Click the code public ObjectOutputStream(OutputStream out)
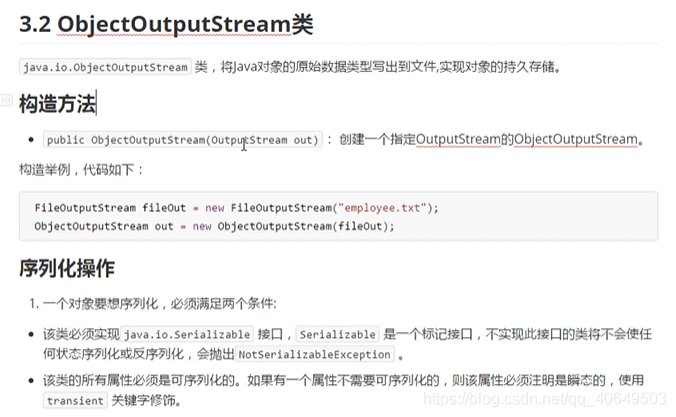This screenshot has width=676, height=417. click(x=182, y=140)
